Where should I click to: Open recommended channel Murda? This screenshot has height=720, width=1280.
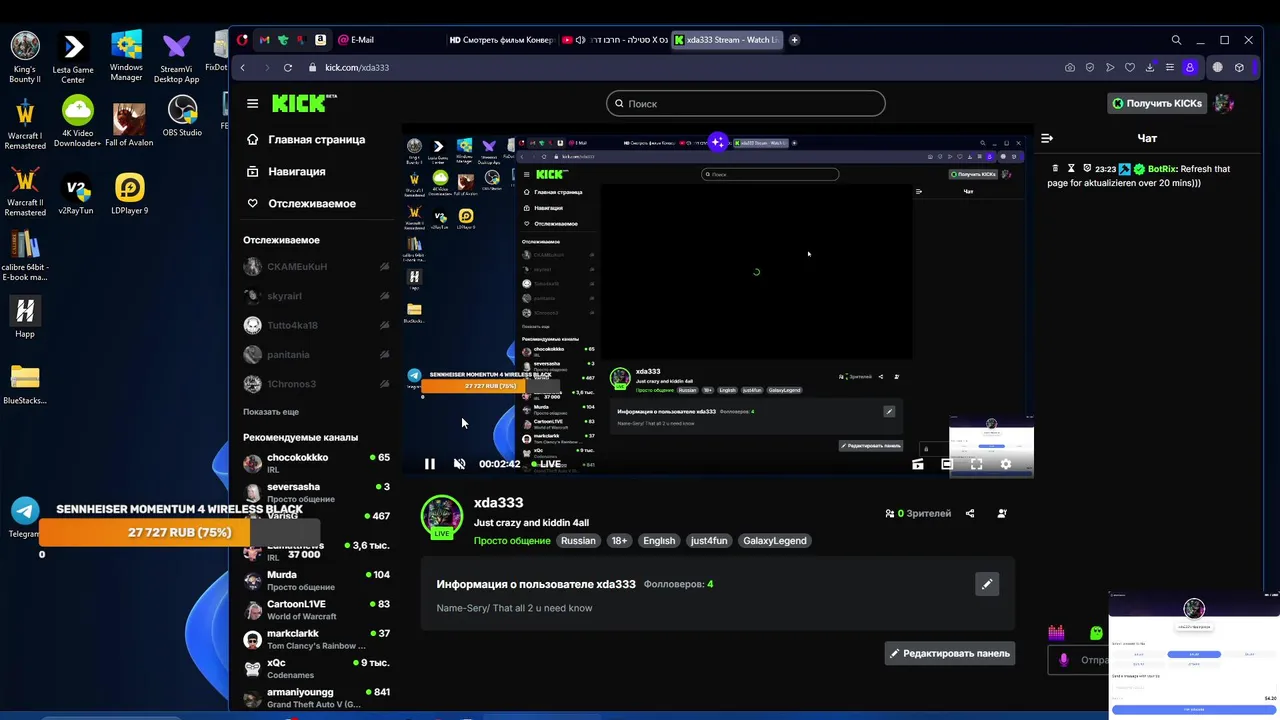click(x=316, y=580)
